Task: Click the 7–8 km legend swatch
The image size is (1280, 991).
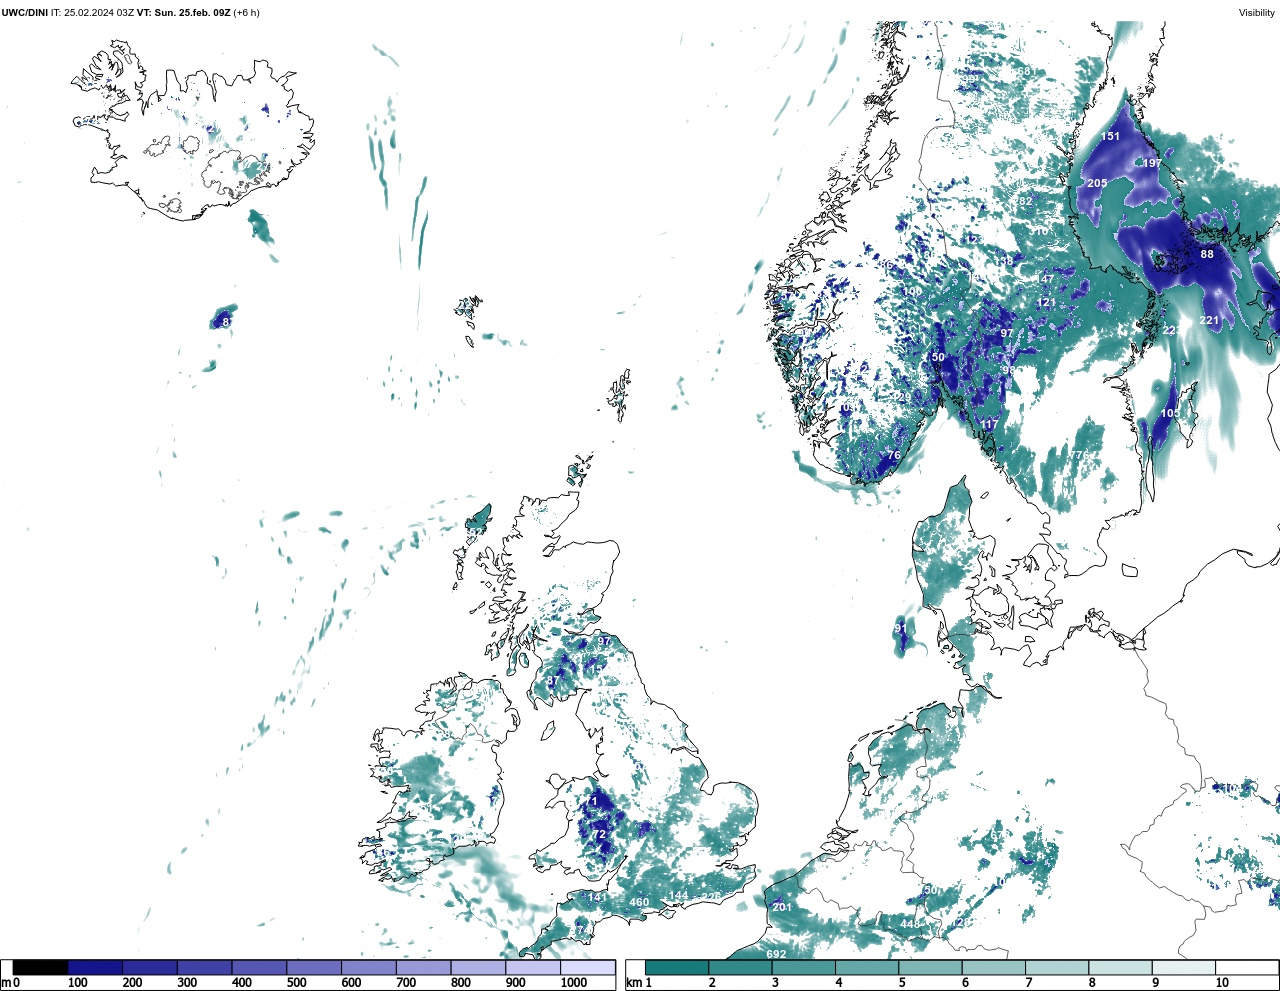Action: click(x=1057, y=968)
